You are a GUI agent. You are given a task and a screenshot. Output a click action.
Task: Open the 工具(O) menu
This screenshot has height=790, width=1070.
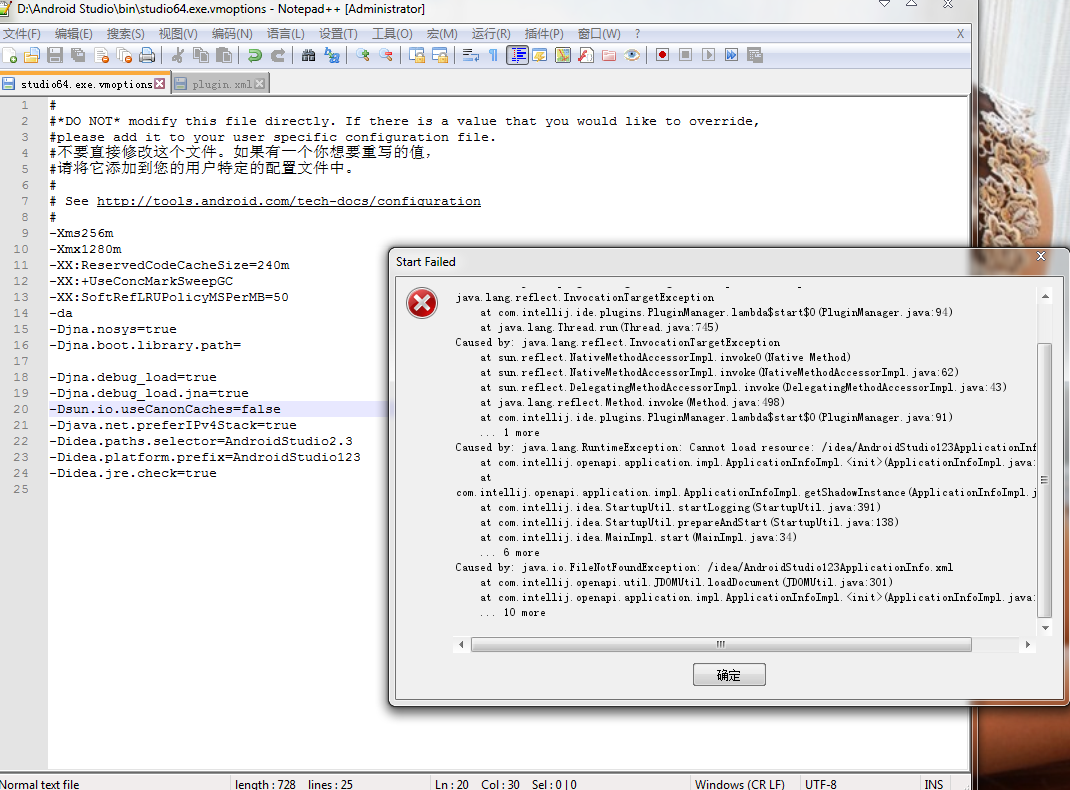coord(392,33)
